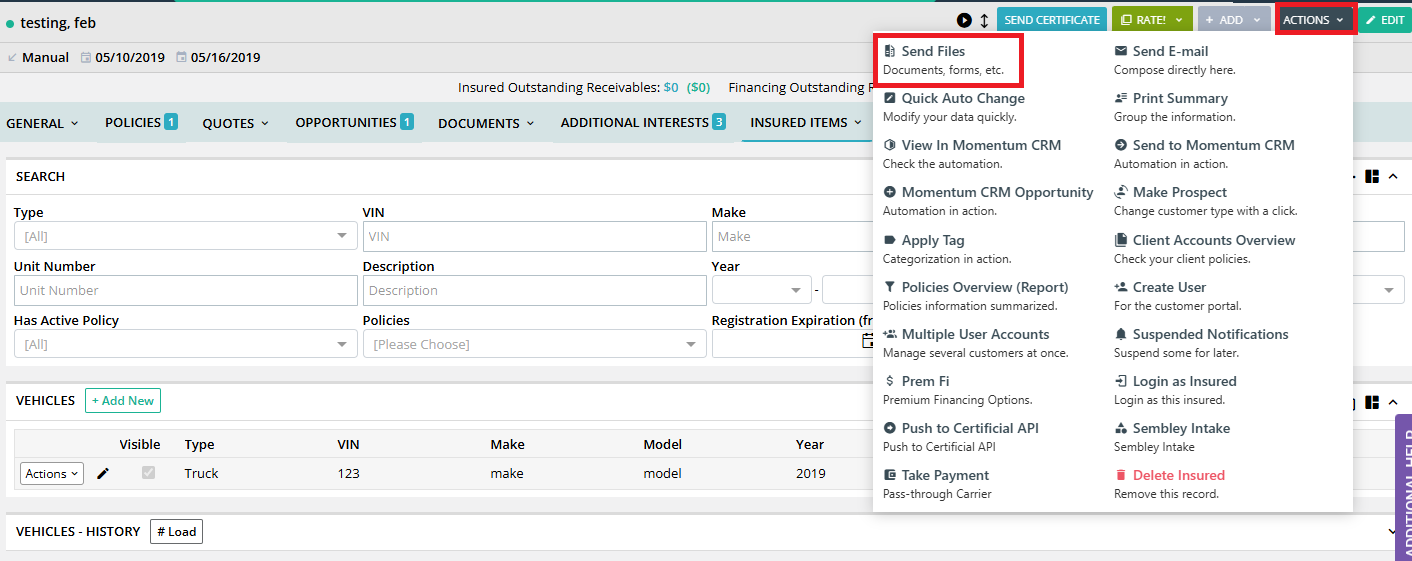
Task: Click the Load button in Vehicles History
Action: [176, 531]
